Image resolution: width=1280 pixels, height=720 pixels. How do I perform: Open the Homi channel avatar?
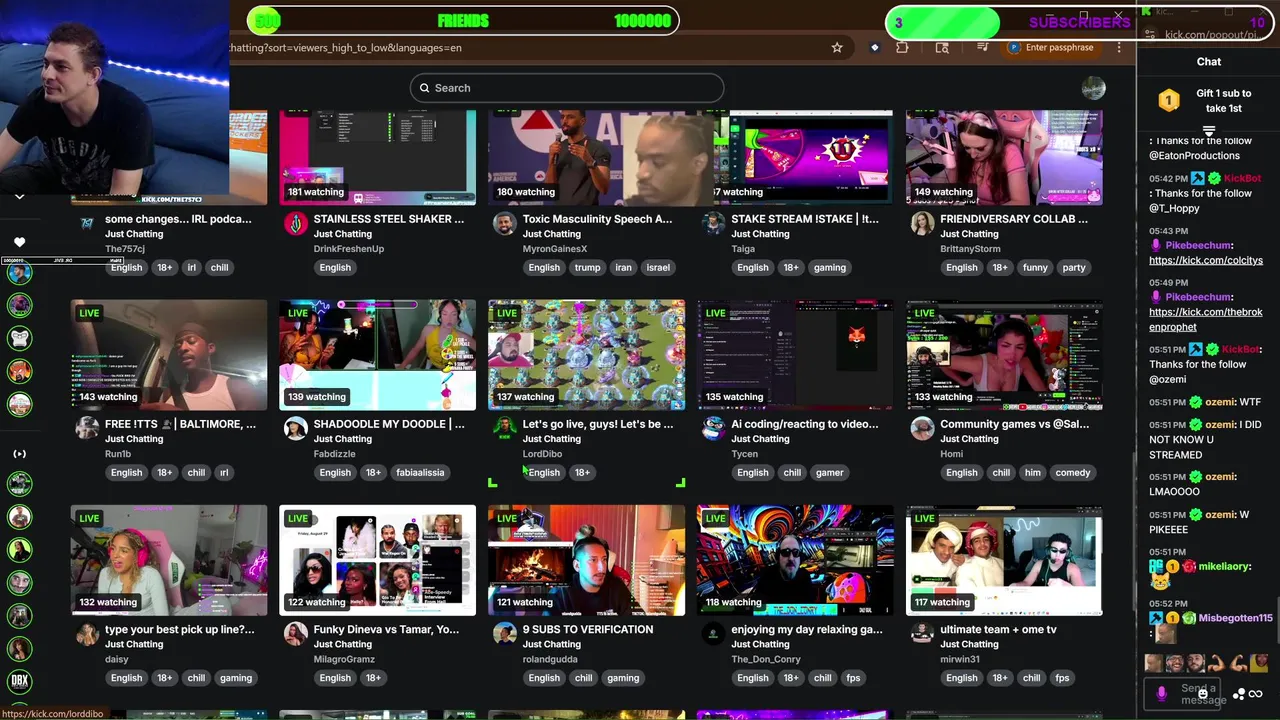point(922,429)
